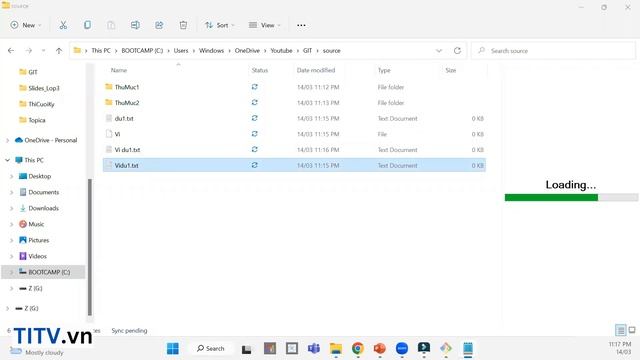Open recent locations dropdown arrow
640x360 pixels.
pyautogui.click(x=43, y=51)
